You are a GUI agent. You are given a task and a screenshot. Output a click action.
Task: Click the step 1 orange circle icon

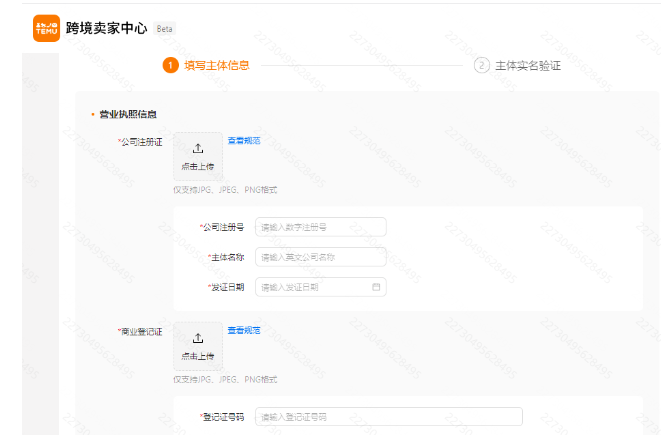[x=171, y=65]
